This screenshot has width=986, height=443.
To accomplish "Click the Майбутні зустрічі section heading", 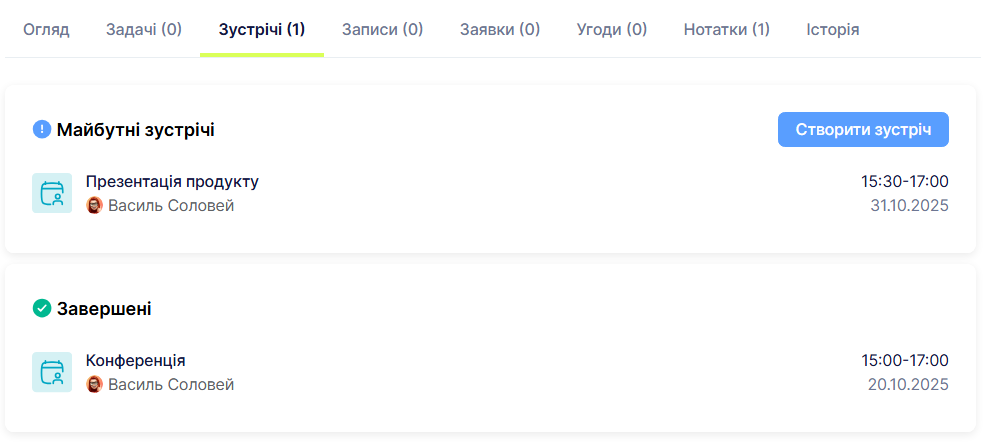I will point(136,129).
